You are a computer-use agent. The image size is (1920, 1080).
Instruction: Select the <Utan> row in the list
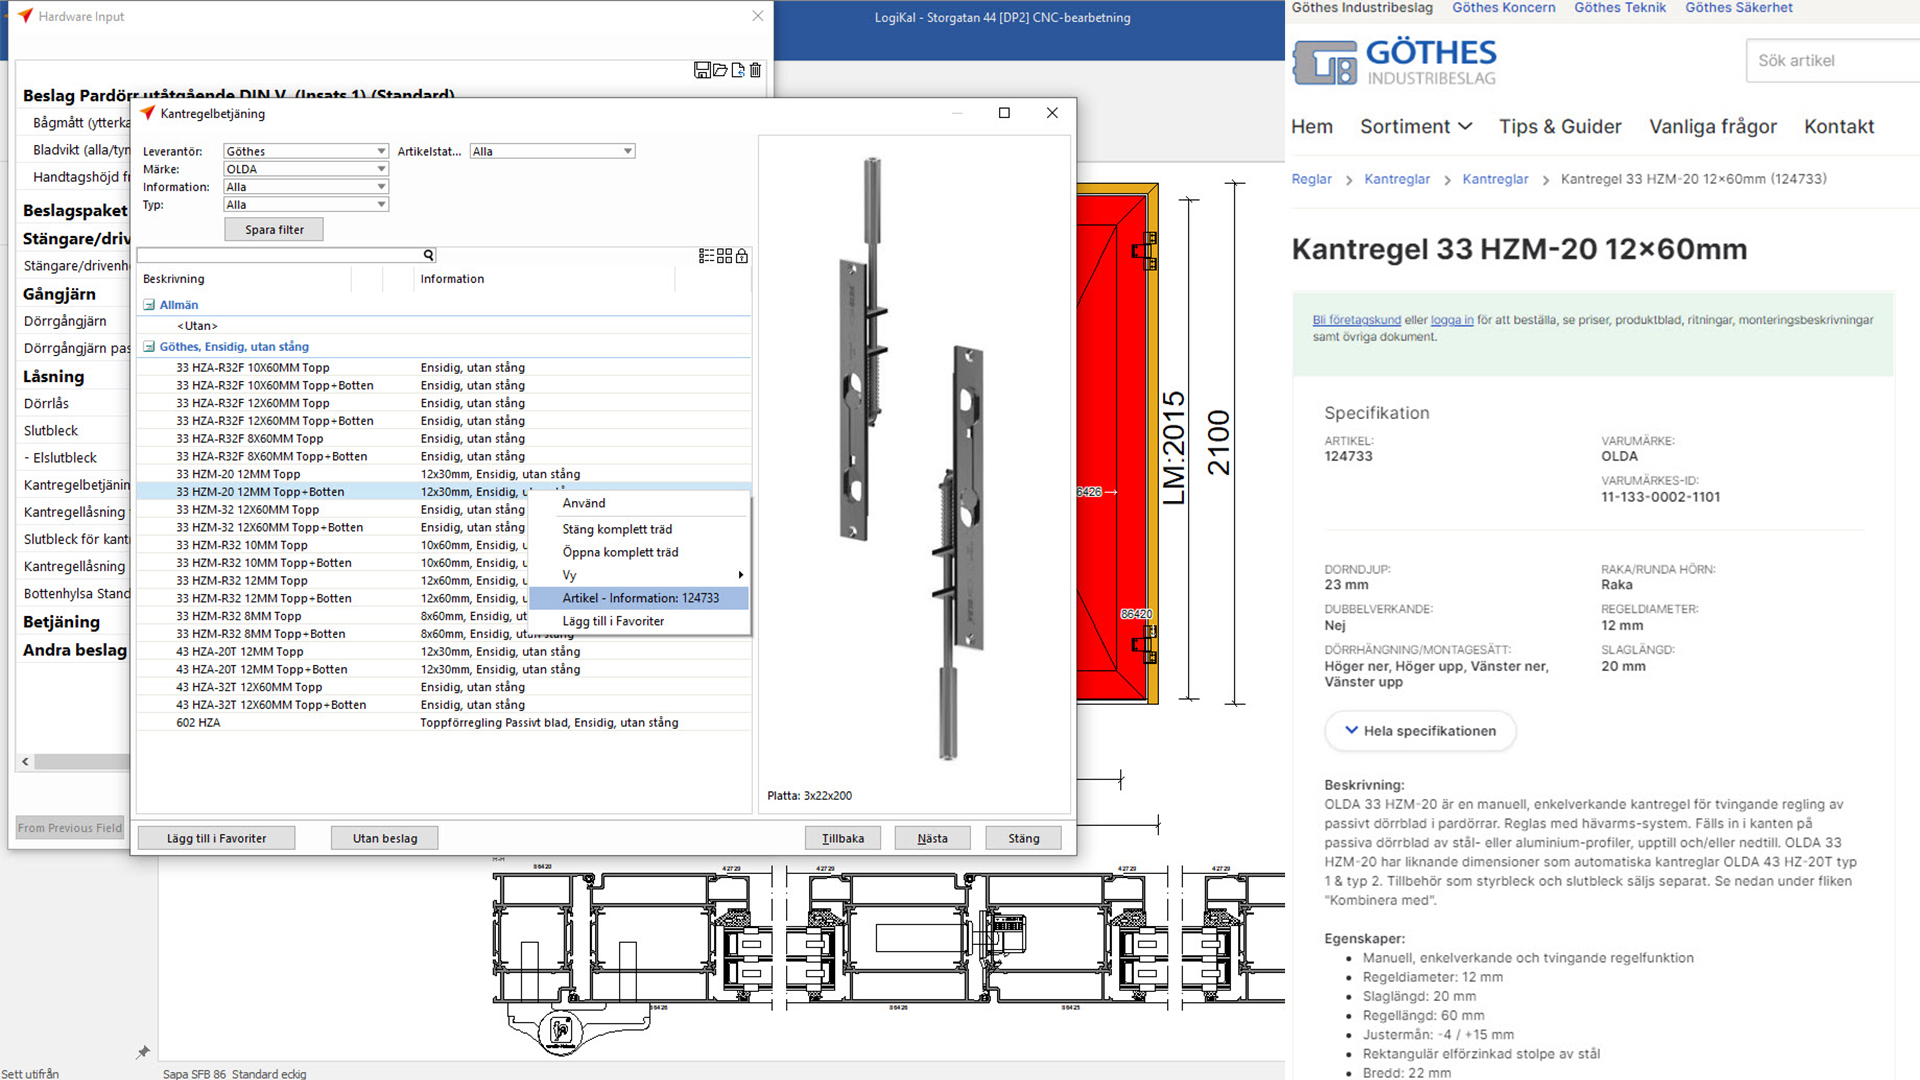[444, 326]
